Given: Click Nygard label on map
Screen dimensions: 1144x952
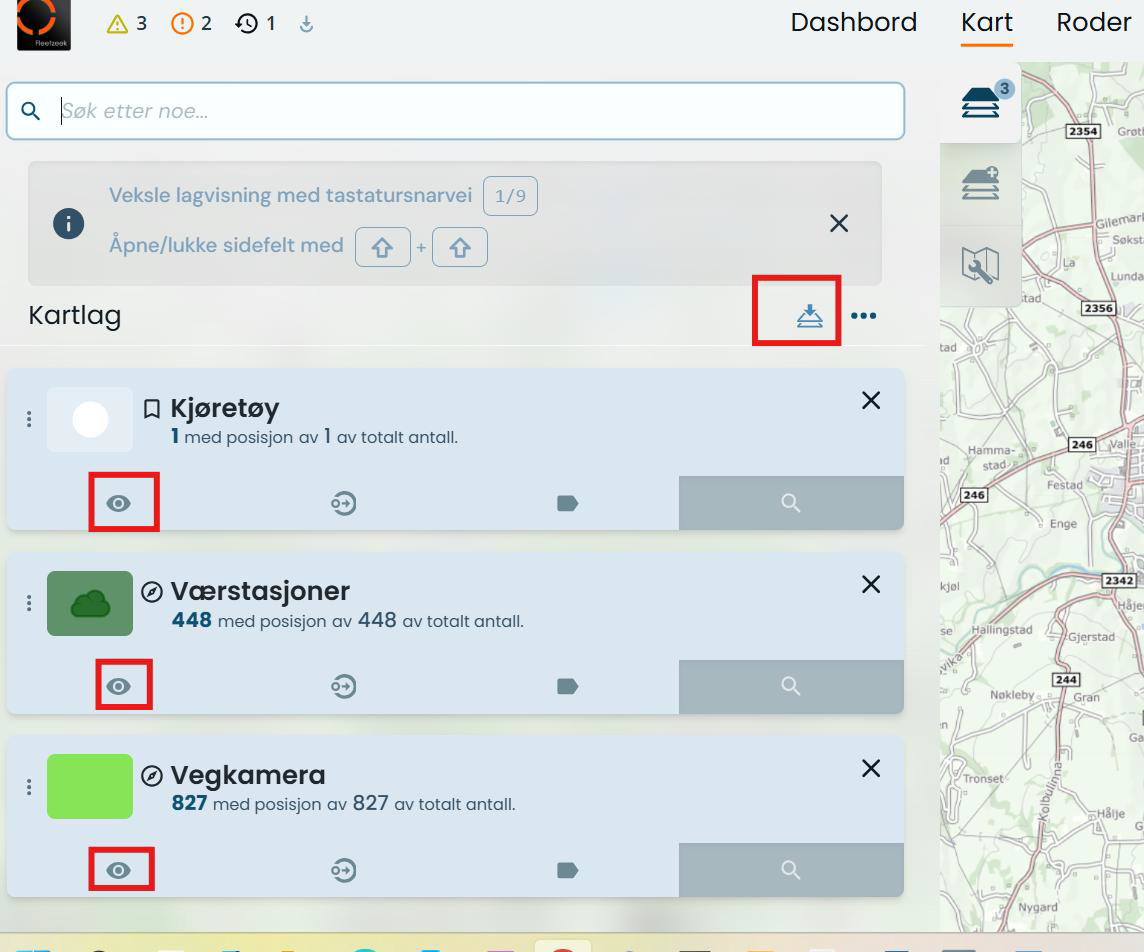Looking at the screenshot, I should tap(1037, 908).
